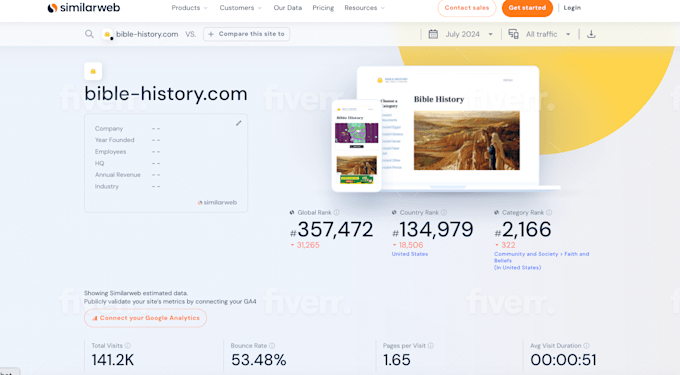Click the Global Rank info icon

(x=337, y=212)
